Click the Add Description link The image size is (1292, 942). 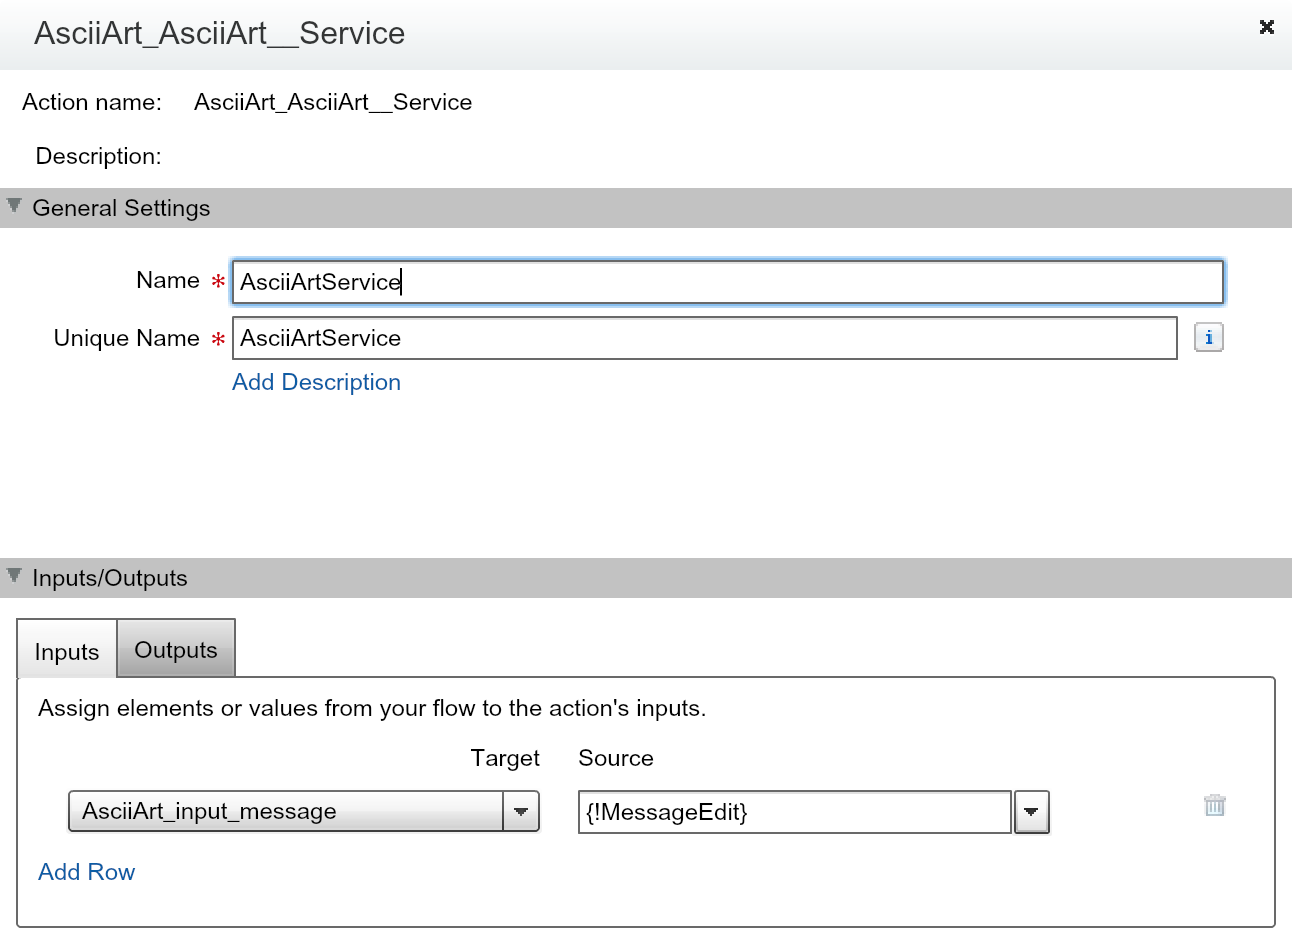point(316,382)
